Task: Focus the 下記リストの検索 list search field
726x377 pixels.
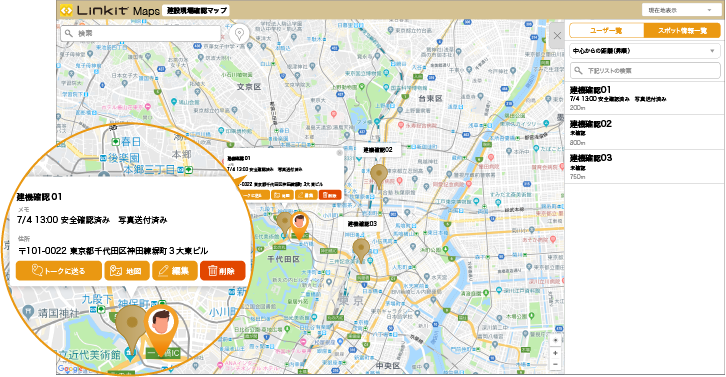Action: (x=645, y=70)
